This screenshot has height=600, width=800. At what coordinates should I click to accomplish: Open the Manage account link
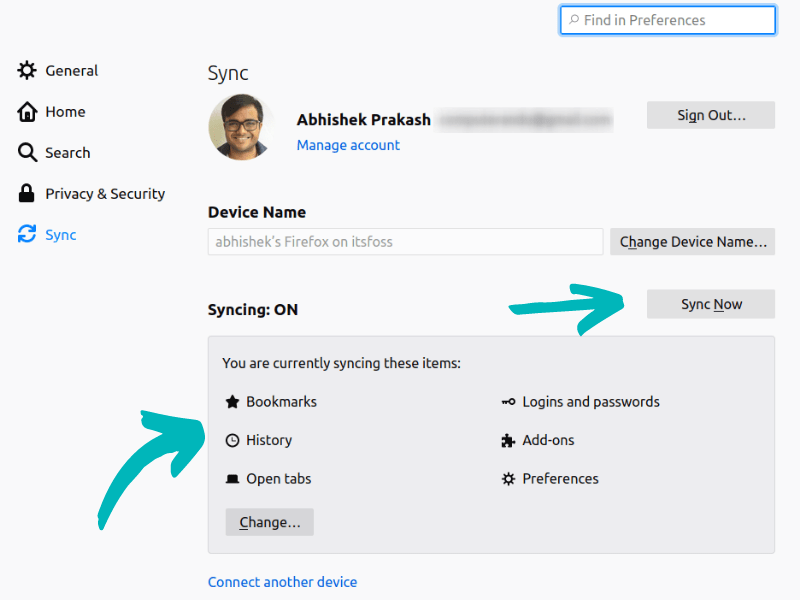pos(348,145)
